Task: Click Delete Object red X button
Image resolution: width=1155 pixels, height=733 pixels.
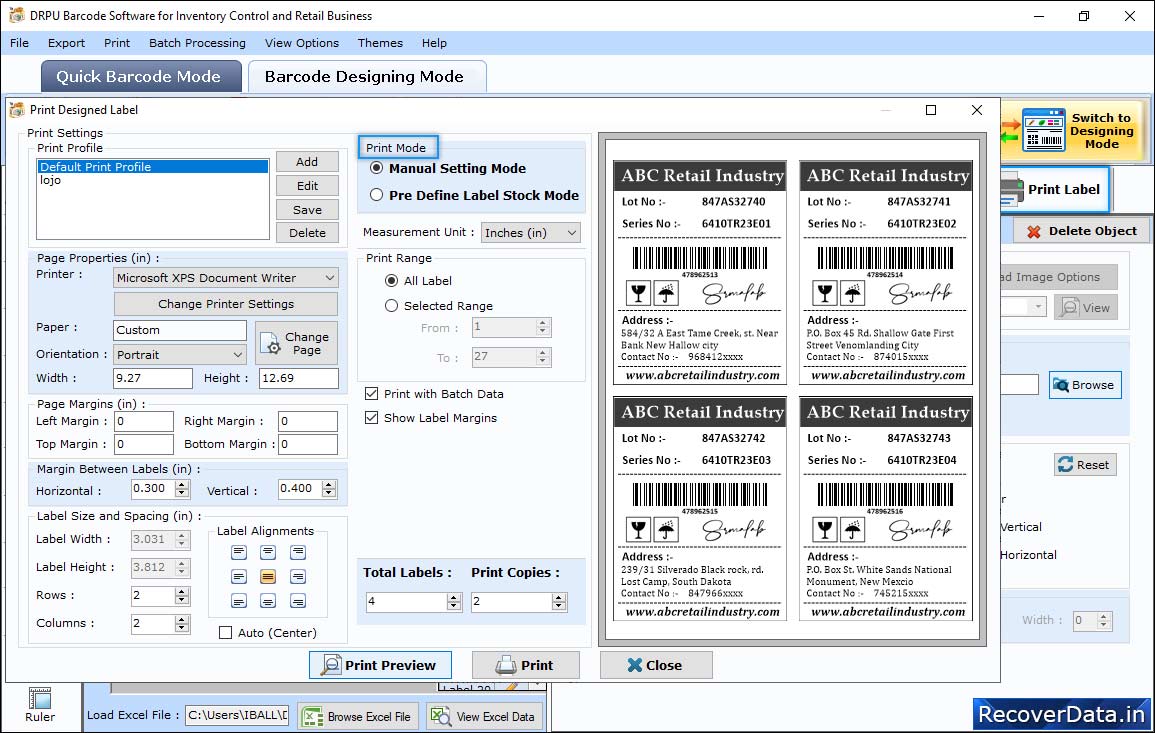Action: coord(1081,231)
